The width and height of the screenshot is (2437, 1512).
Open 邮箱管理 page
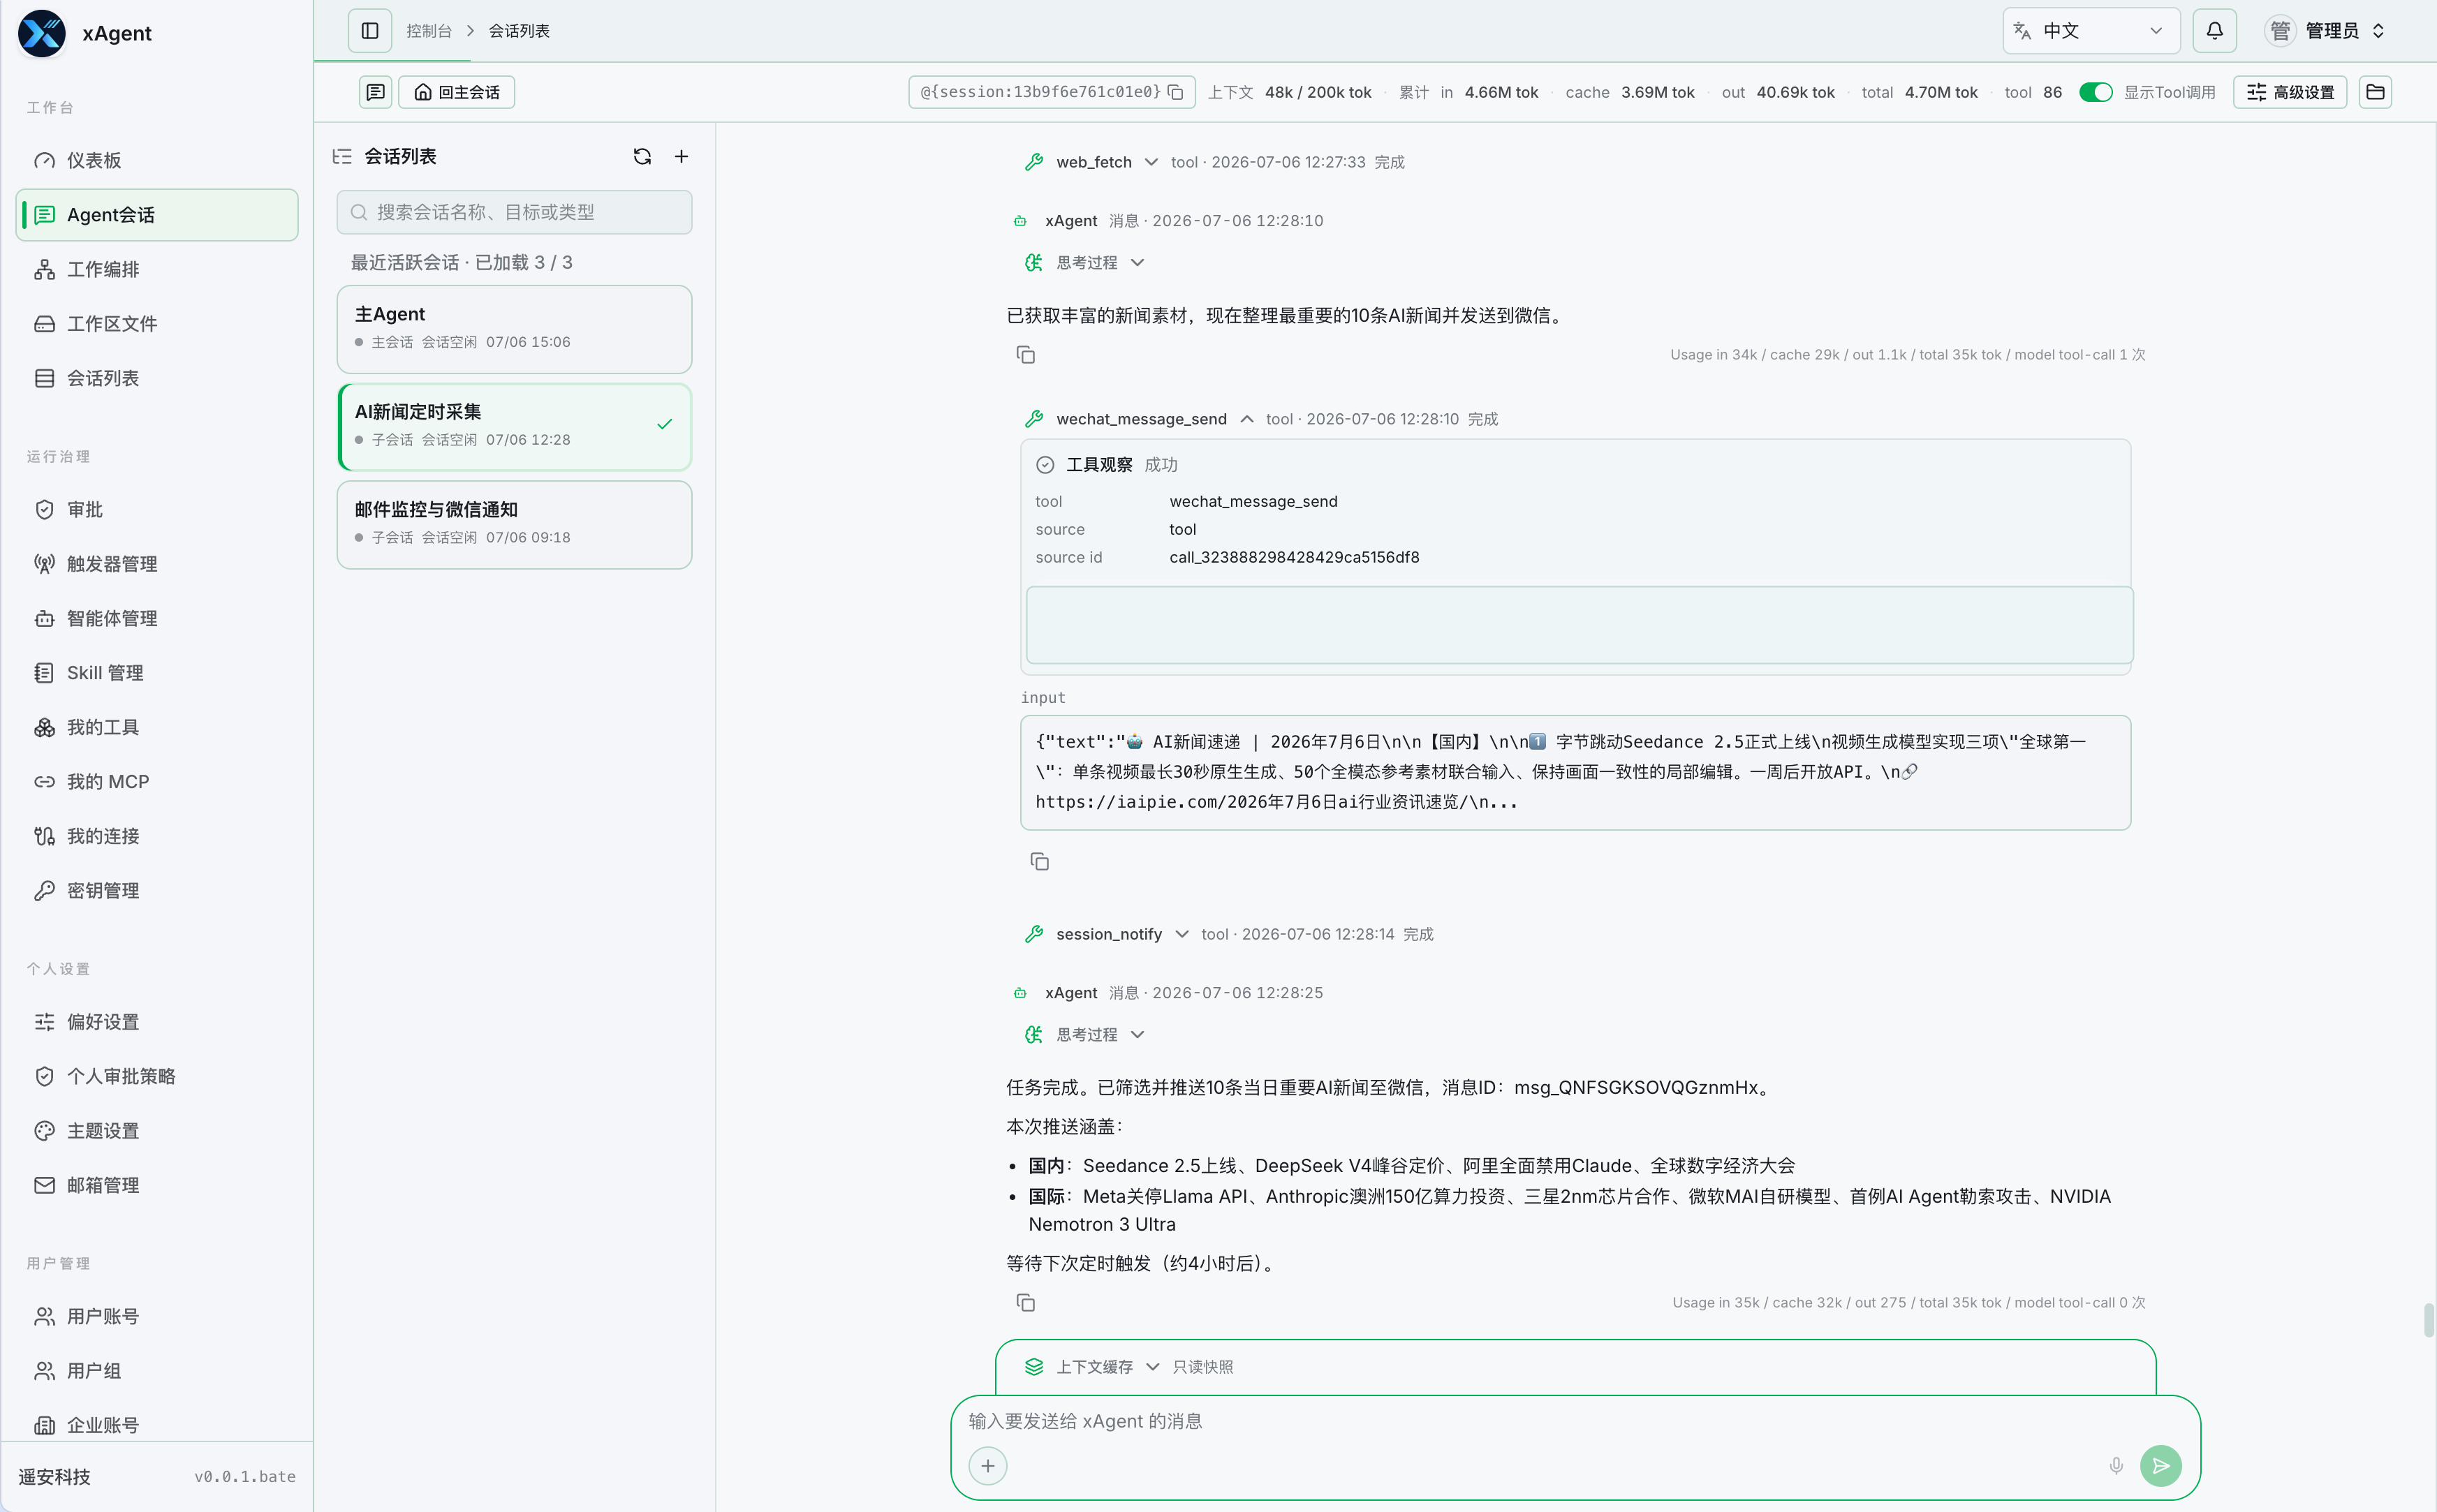pos(157,1185)
